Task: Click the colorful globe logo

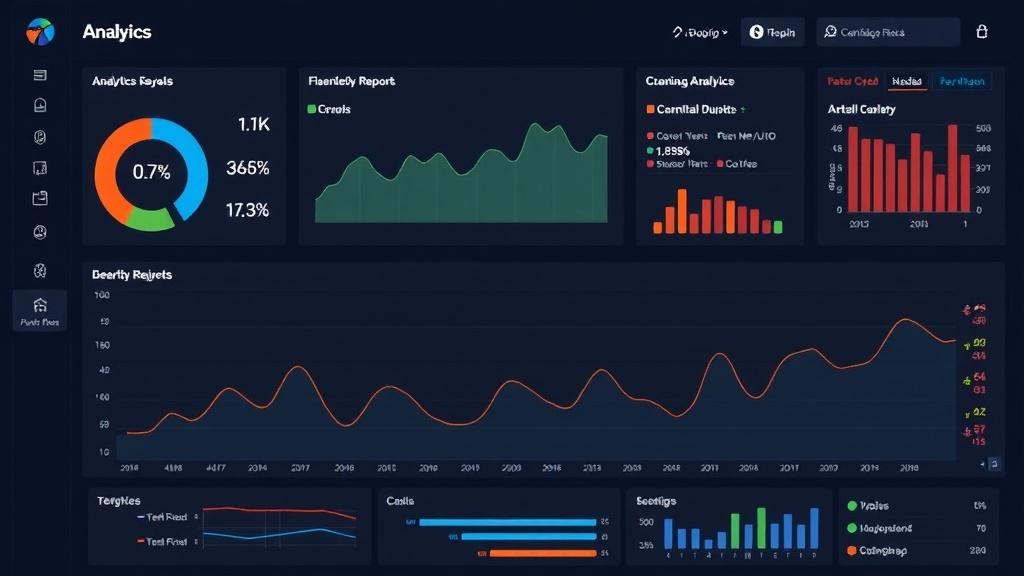Action: coord(40,31)
